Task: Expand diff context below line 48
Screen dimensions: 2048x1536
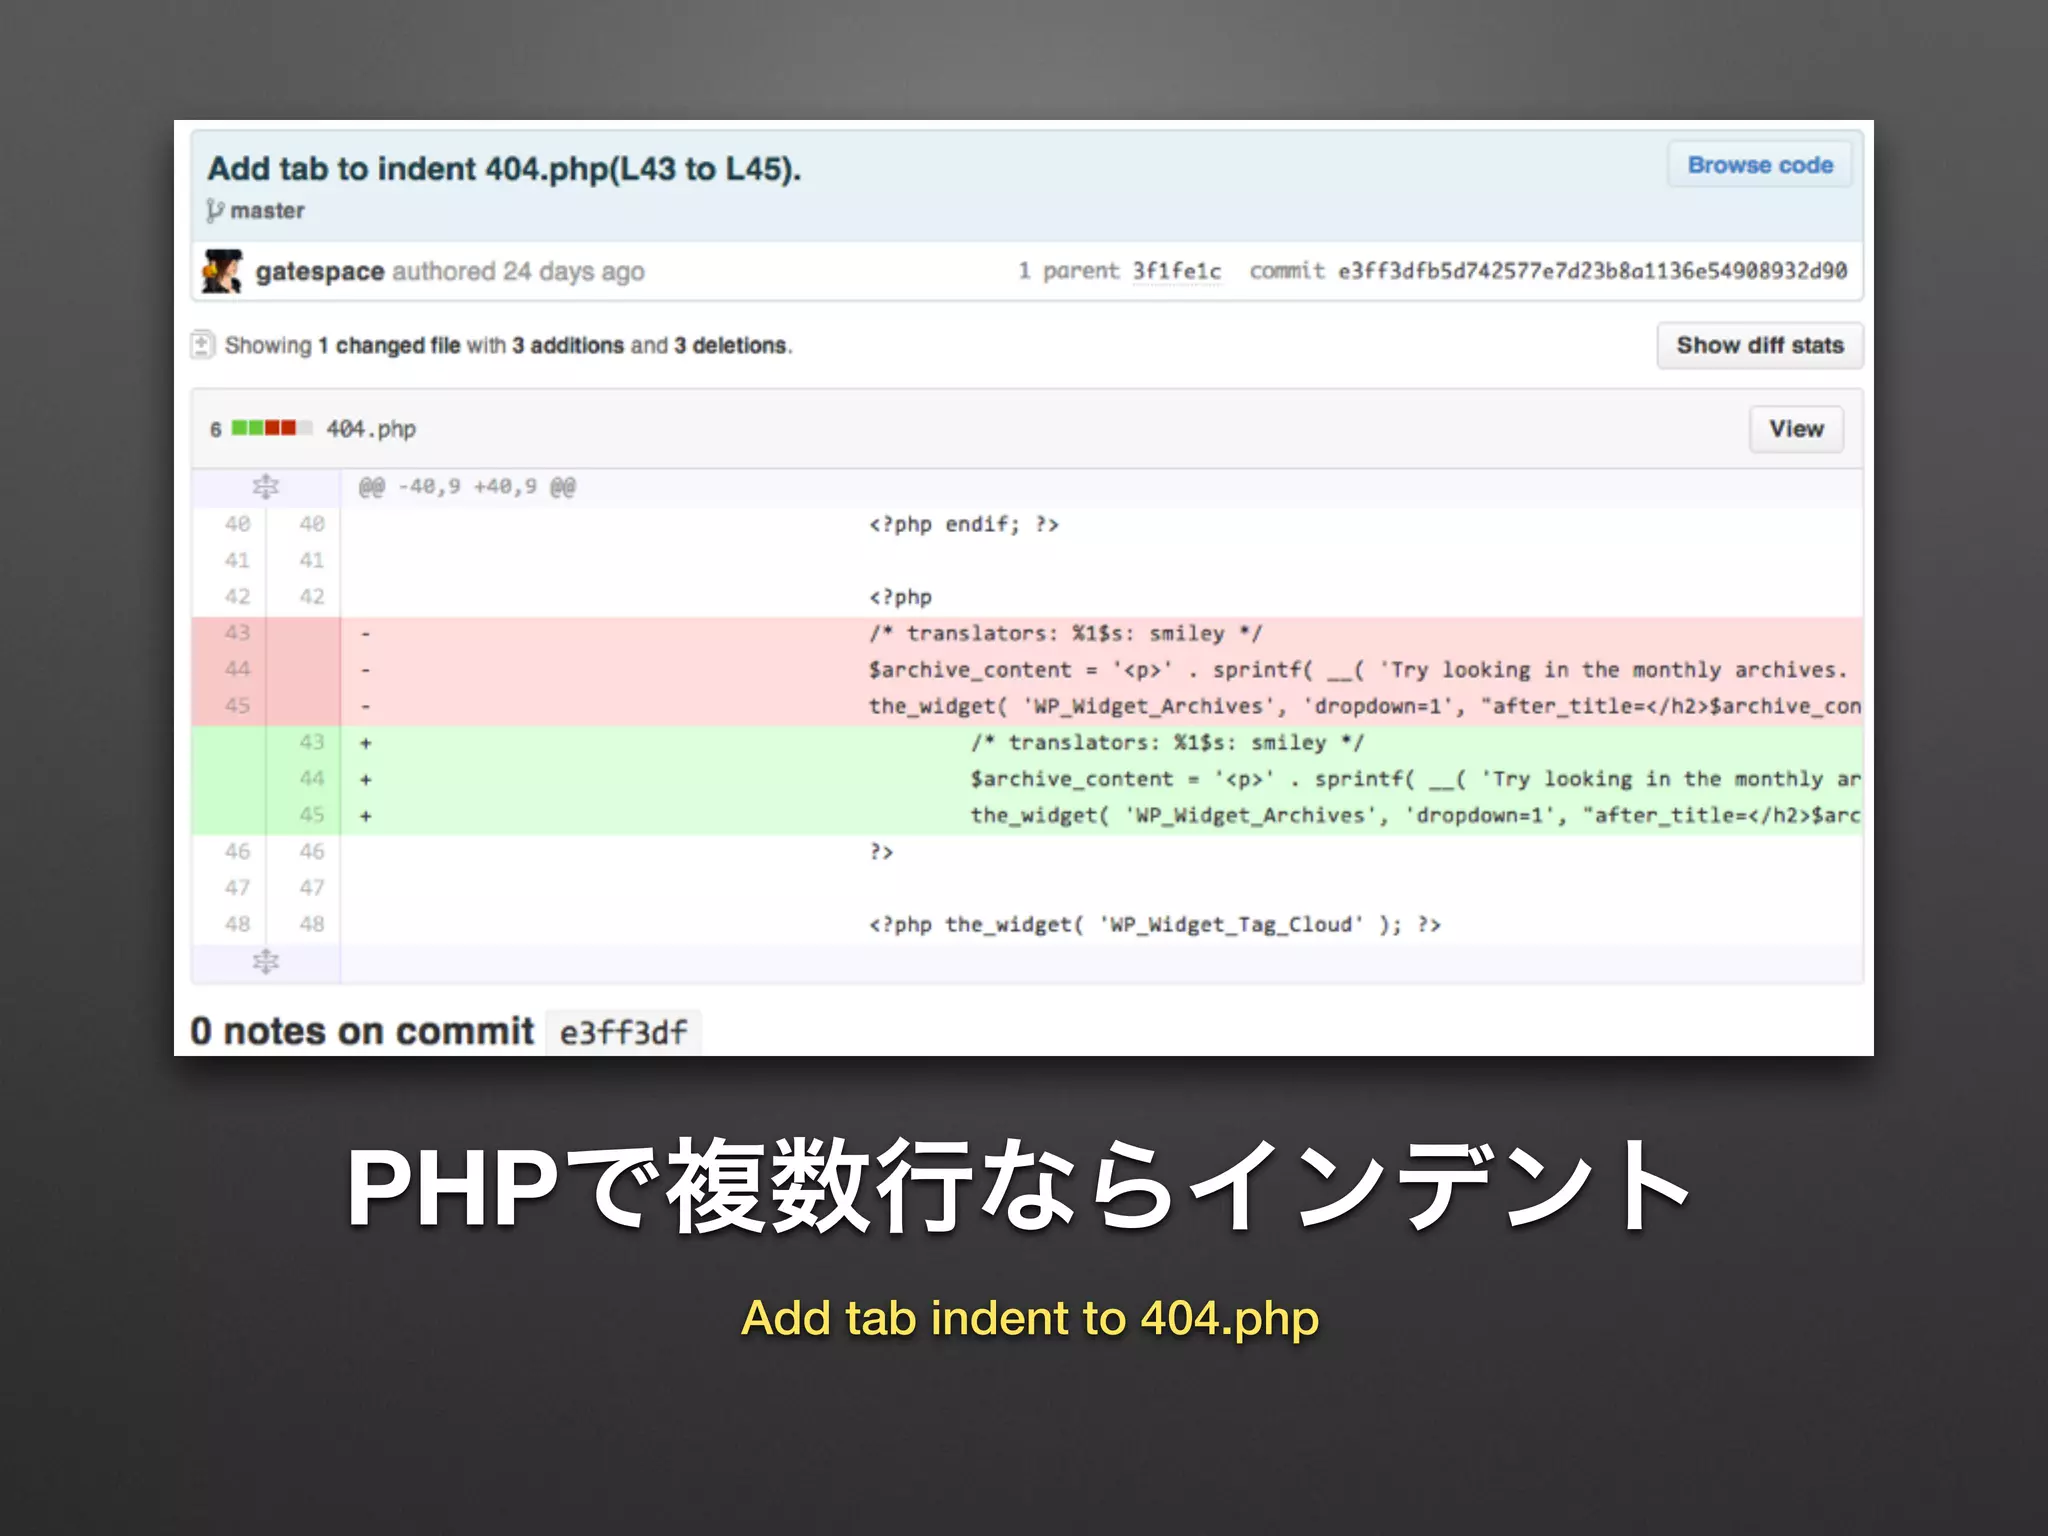Action: tap(265, 962)
